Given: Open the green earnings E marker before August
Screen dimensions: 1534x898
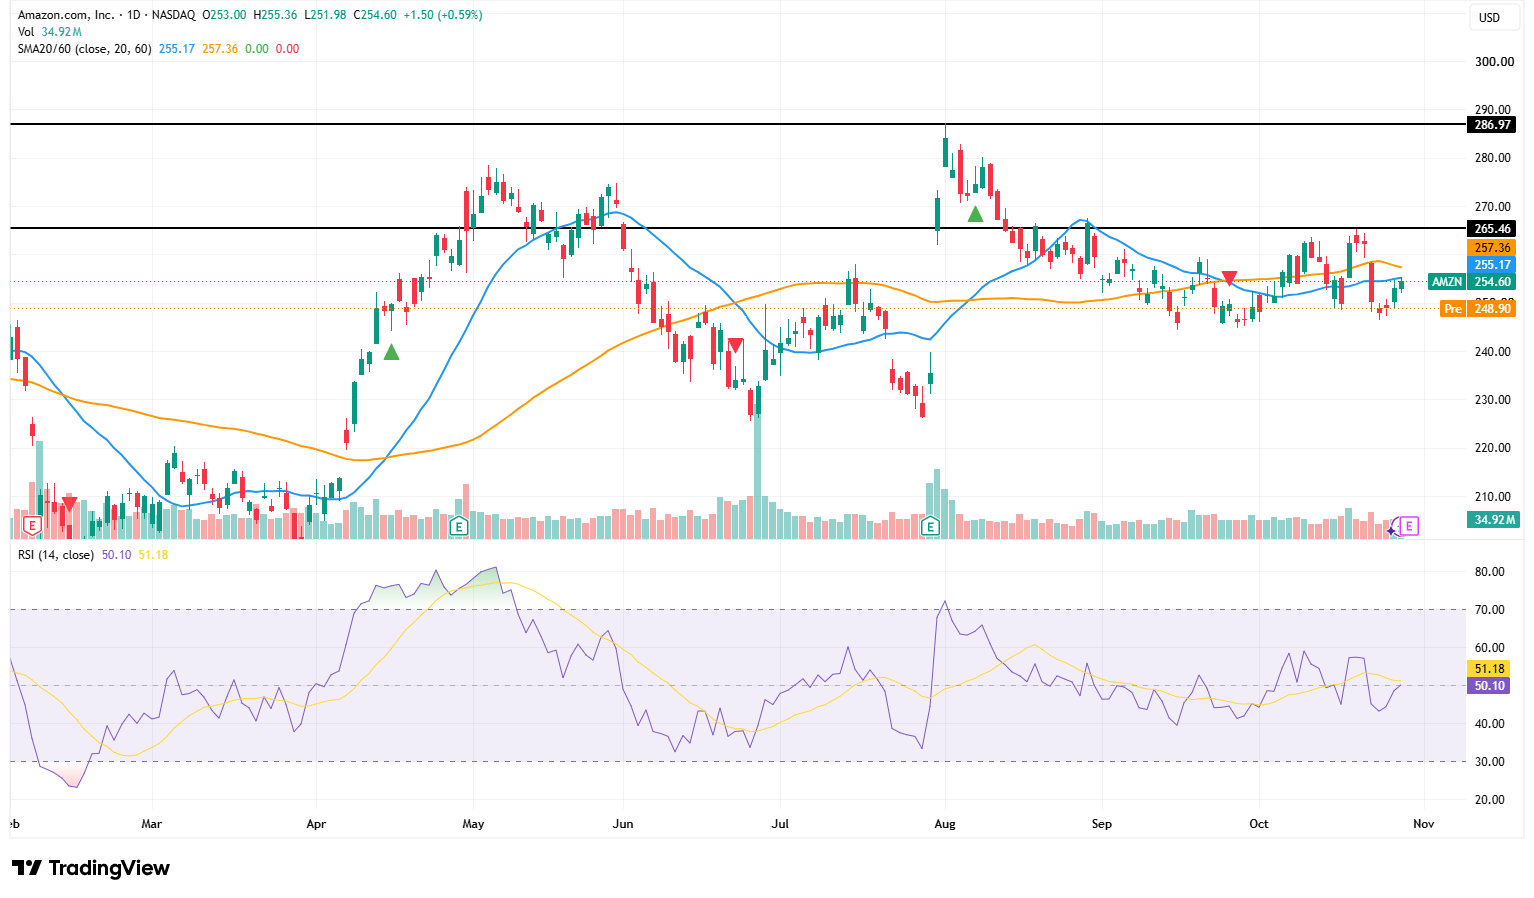Looking at the screenshot, I should [x=930, y=525].
